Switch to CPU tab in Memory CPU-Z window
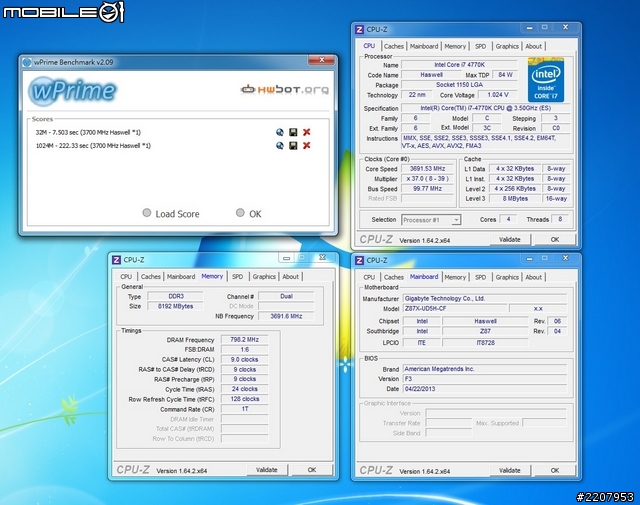The width and height of the screenshot is (640, 505). (x=126, y=277)
